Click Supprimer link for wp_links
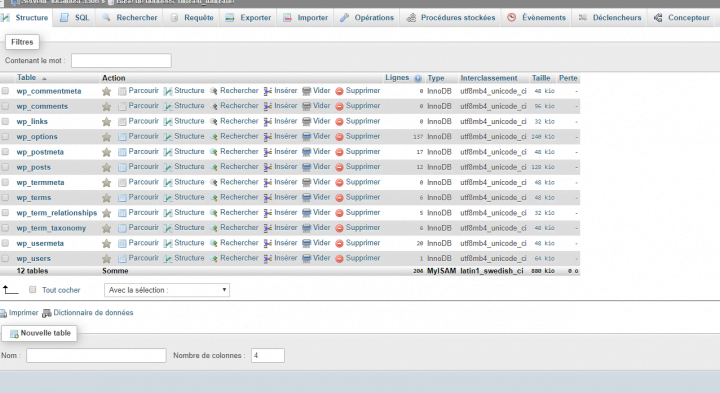The height and width of the screenshot is (393, 720). [363, 121]
